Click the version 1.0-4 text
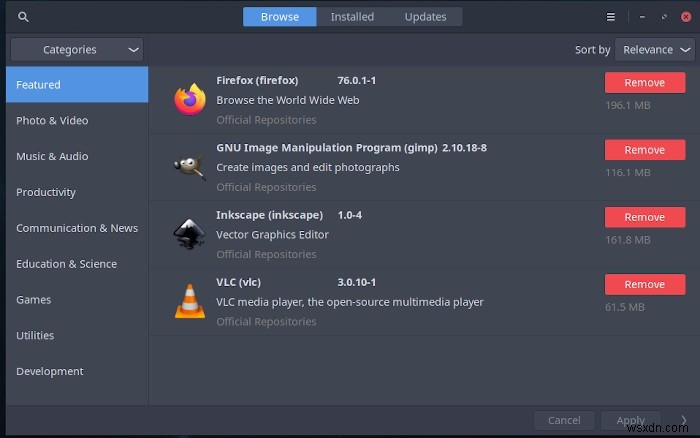This screenshot has height=438, width=700. pos(350,215)
